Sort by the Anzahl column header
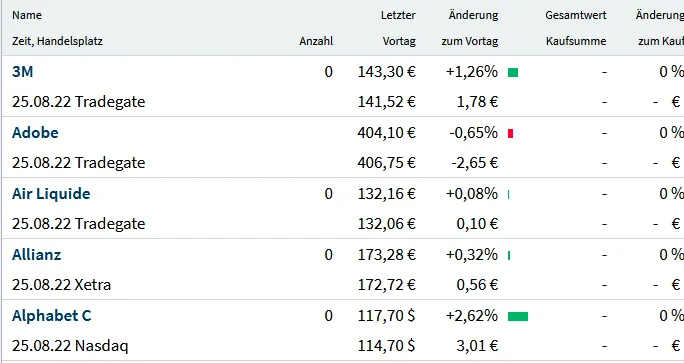 coord(316,41)
